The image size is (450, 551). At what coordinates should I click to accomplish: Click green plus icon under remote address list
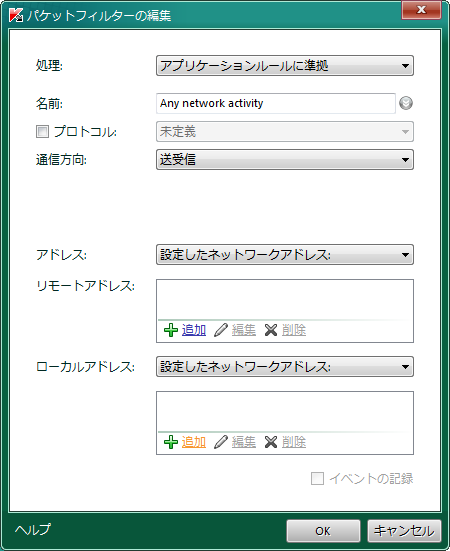tap(171, 330)
